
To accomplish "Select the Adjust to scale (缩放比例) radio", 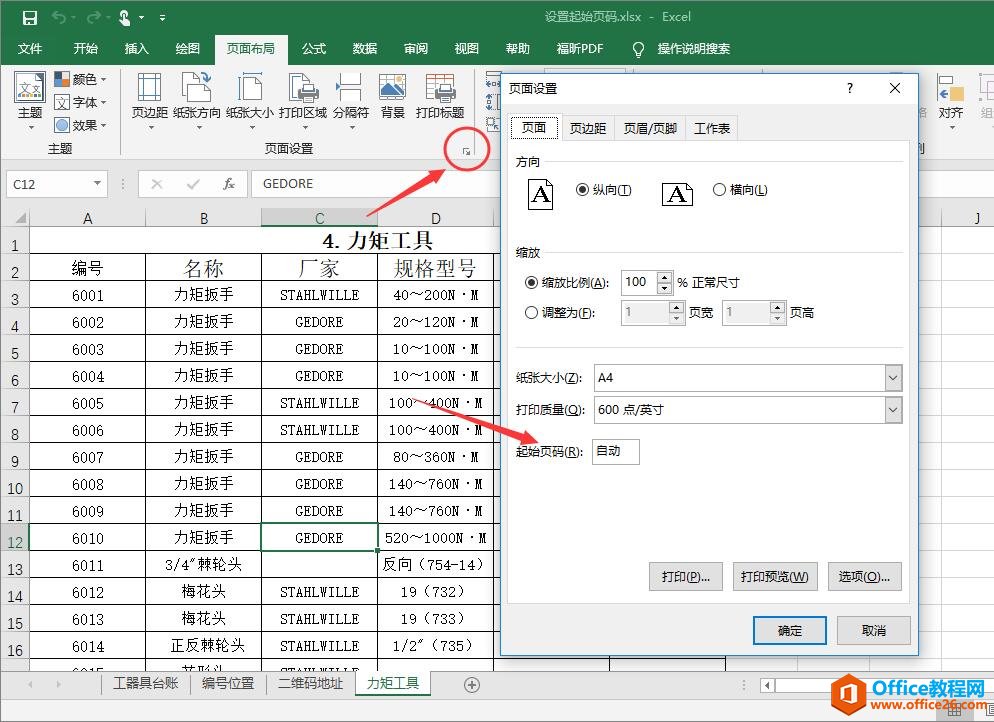I will click(532, 283).
